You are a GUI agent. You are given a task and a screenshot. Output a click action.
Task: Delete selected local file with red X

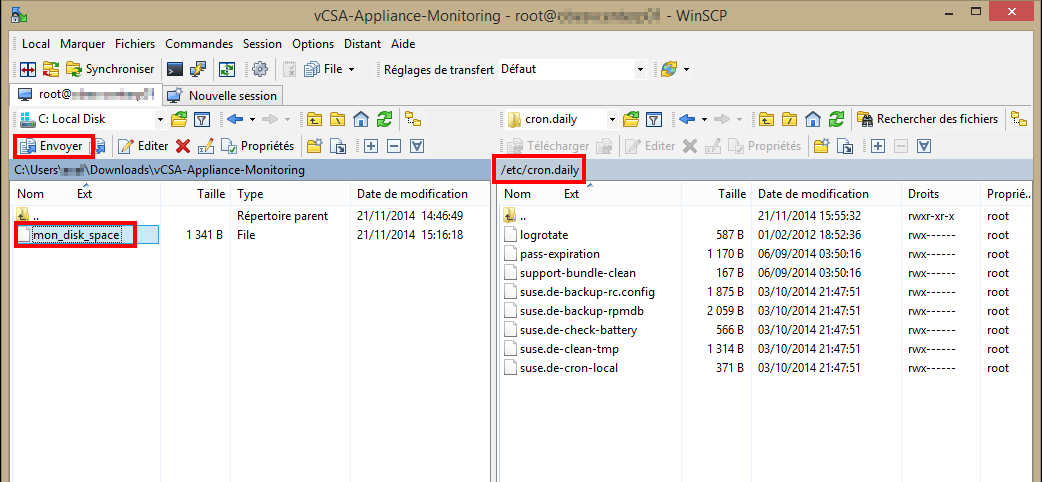183,146
